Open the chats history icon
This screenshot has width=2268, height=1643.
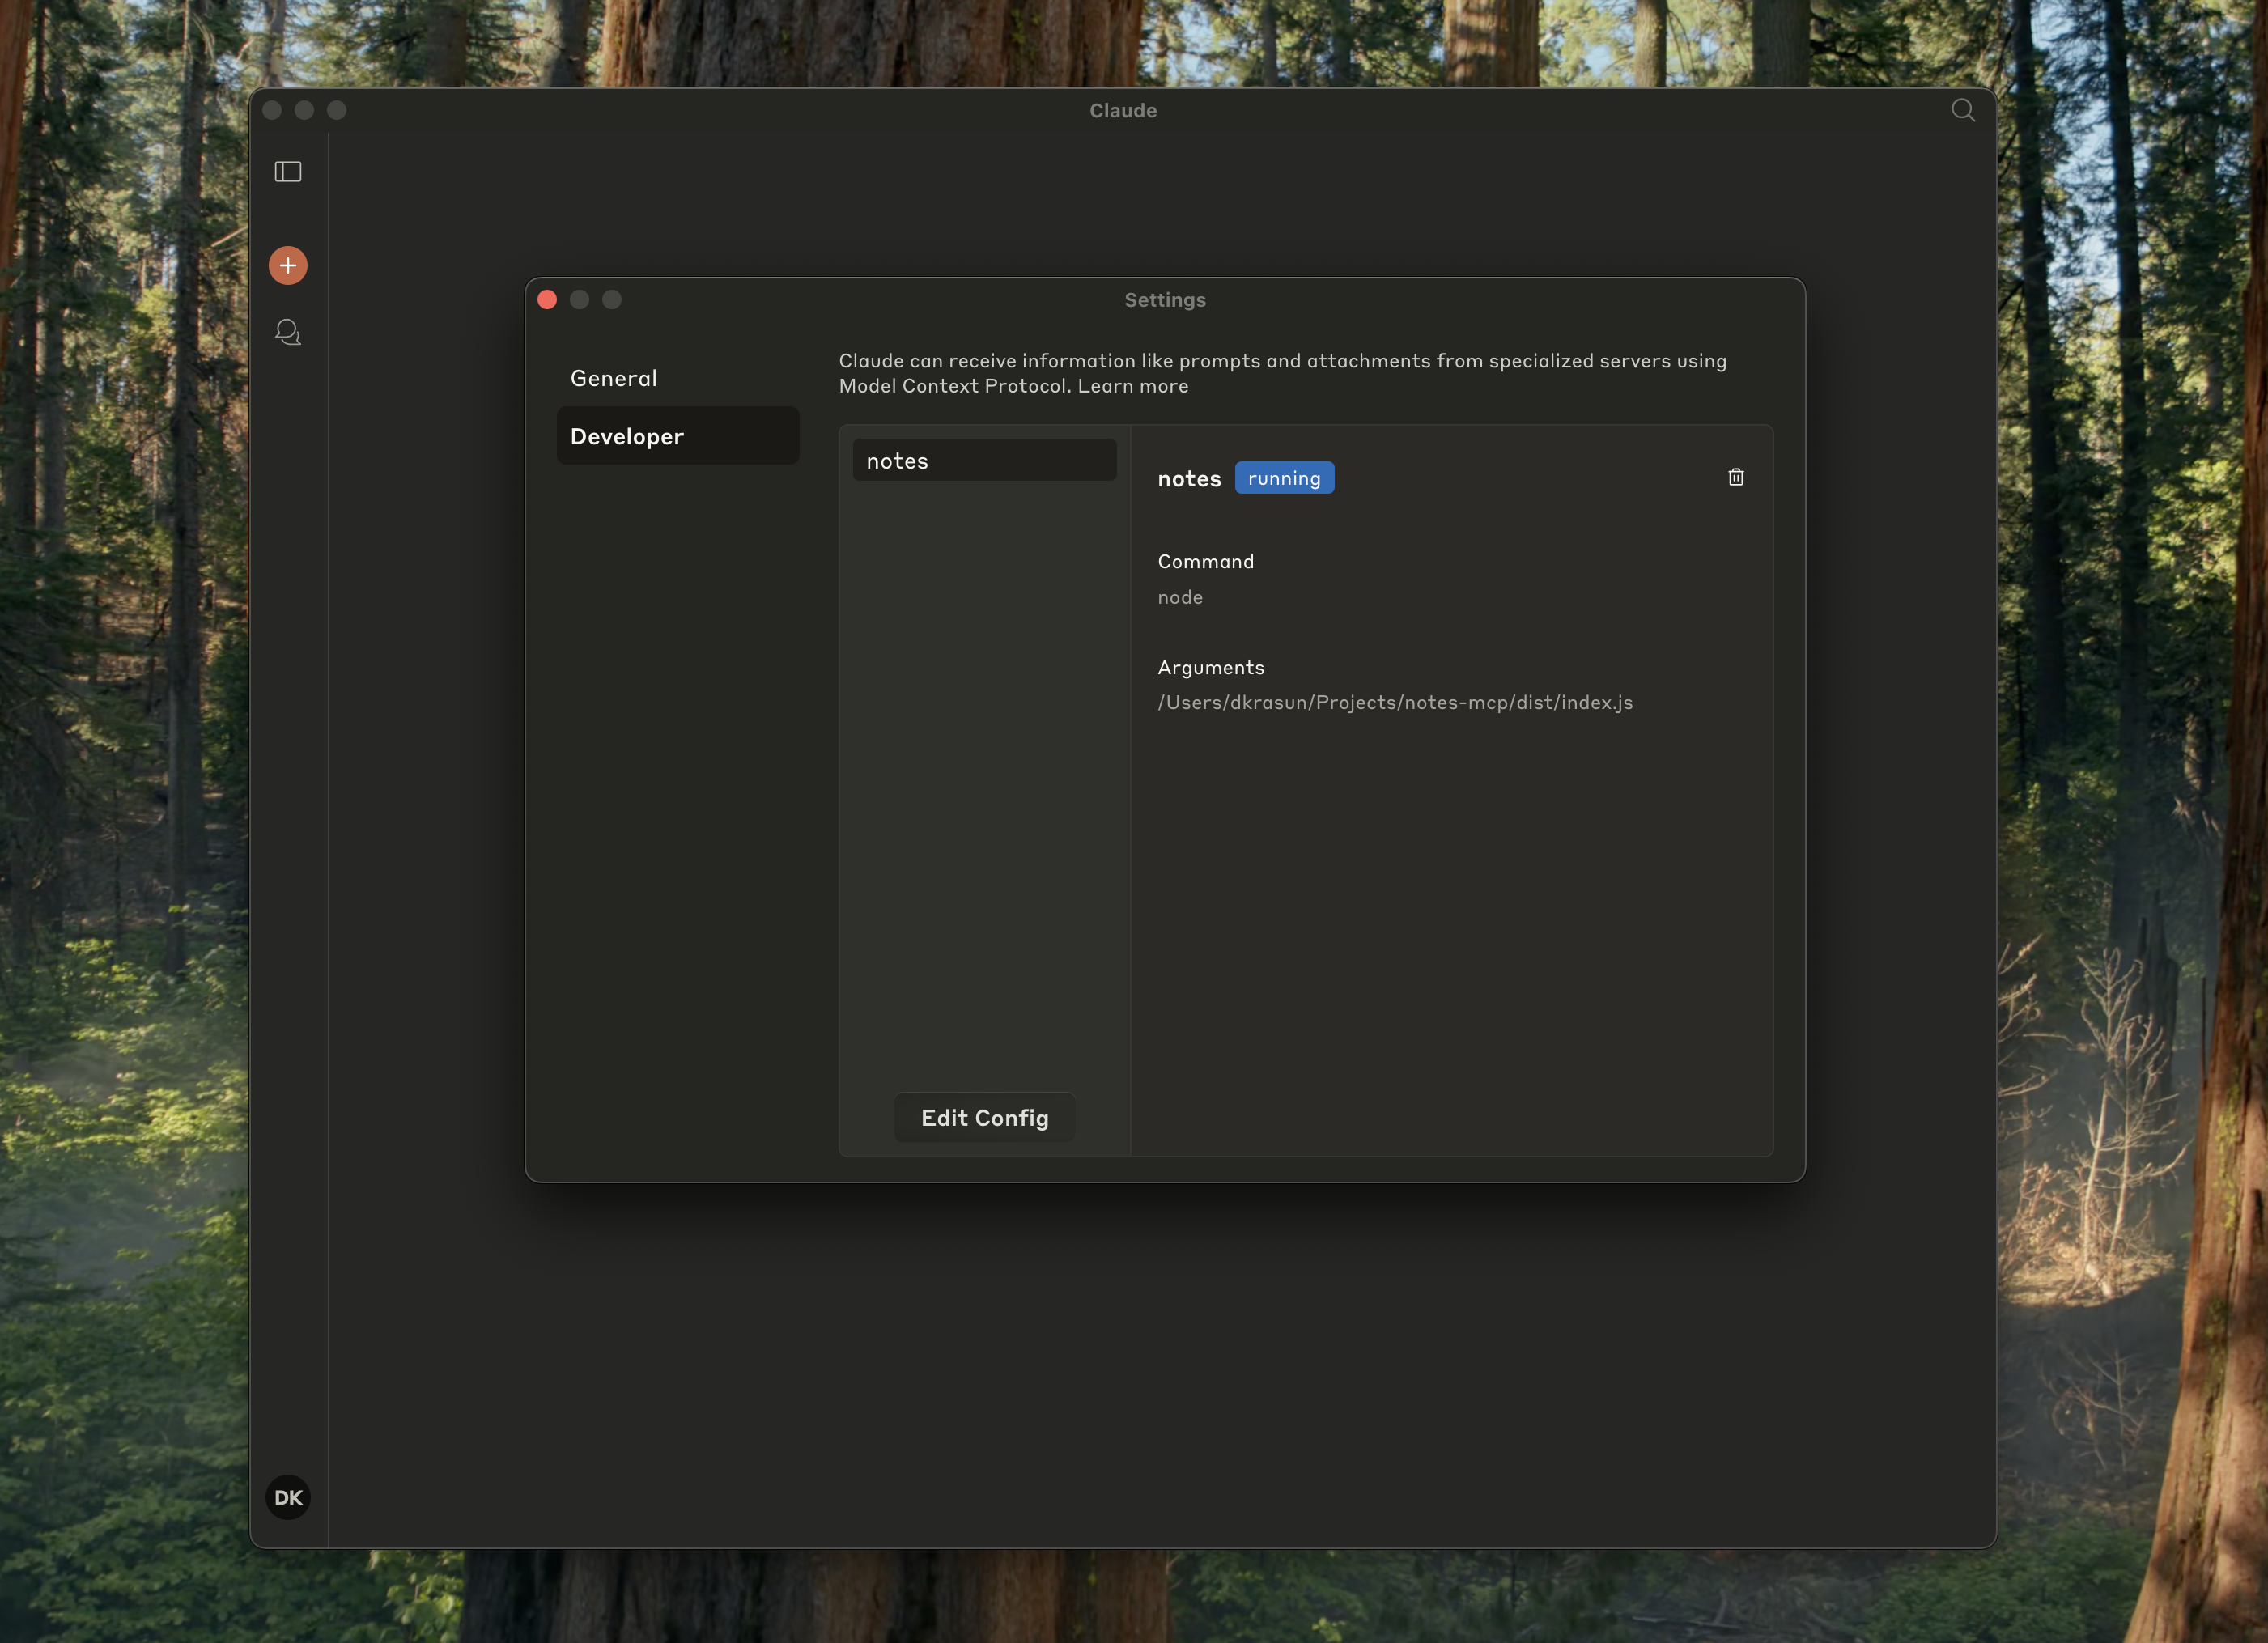click(288, 332)
